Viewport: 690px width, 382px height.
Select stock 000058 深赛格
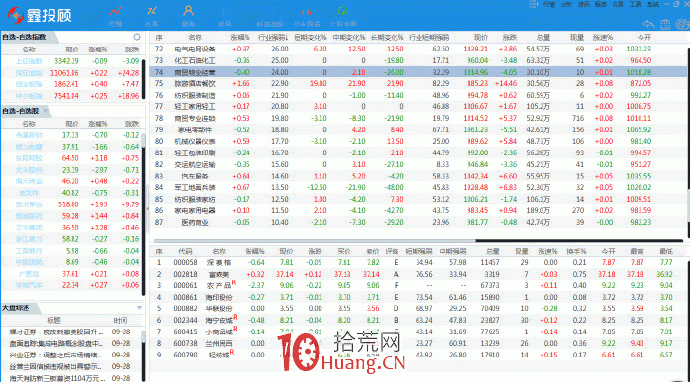point(418,262)
